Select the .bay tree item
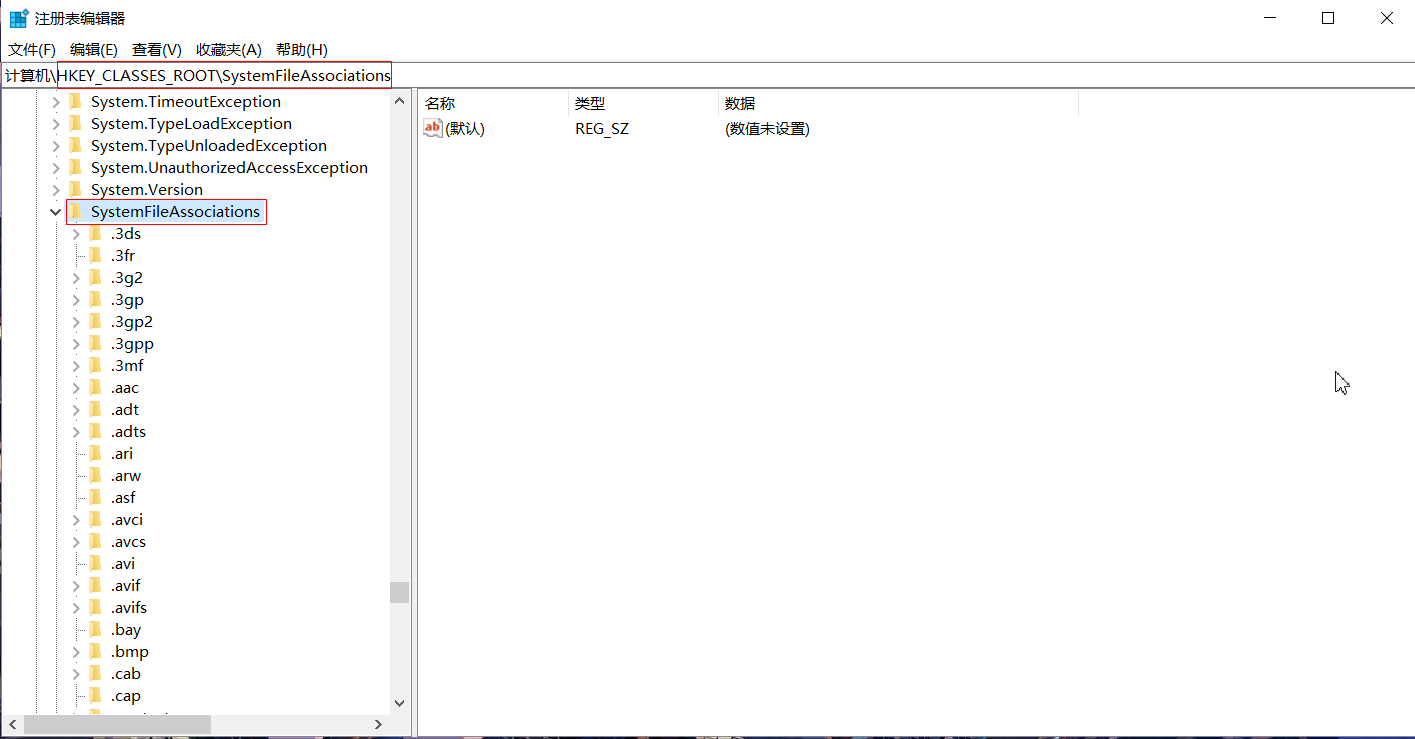The height and width of the screenshot is (739, 1415). point(126,629)
